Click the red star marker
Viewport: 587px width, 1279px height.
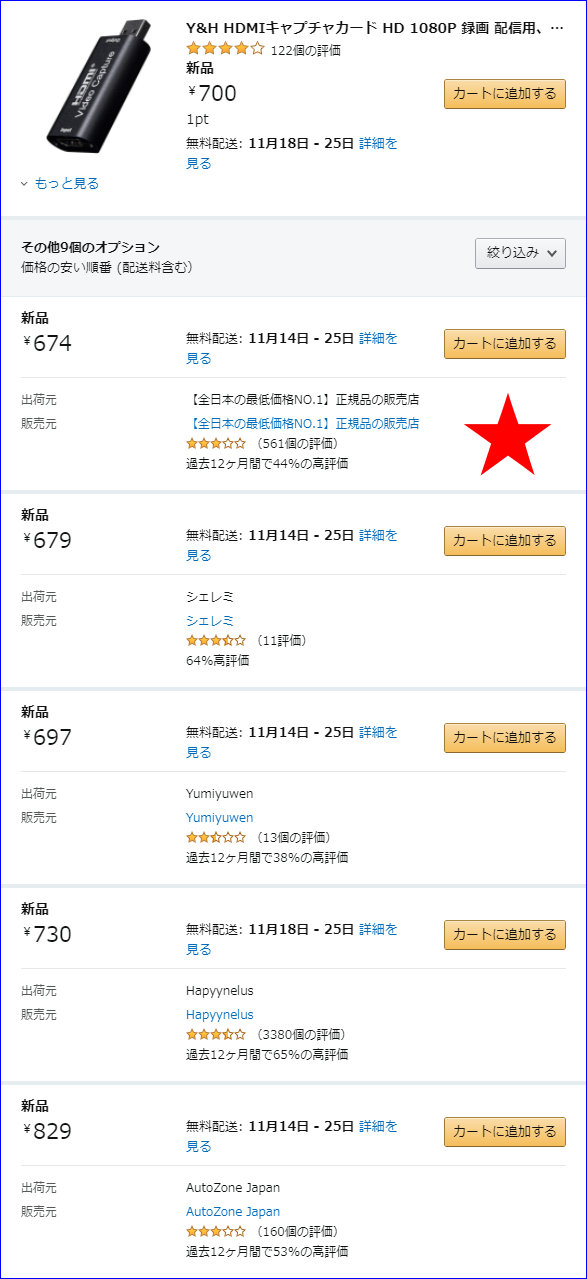pyautogui.click(x=507, y=433)
